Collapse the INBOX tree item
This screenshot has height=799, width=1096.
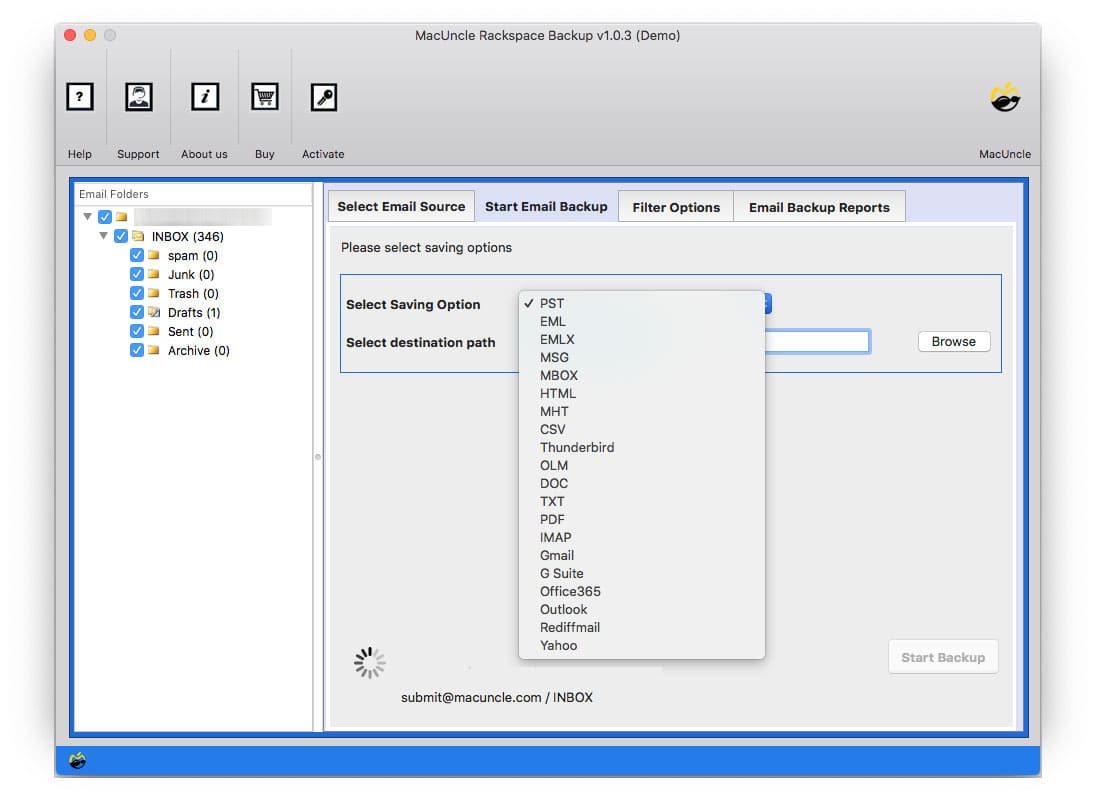(x=104, y=236)
